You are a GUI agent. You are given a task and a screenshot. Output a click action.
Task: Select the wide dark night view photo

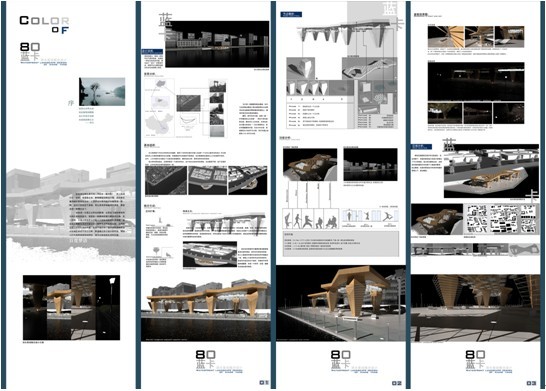pyautogui.click(x=476, y=82)
